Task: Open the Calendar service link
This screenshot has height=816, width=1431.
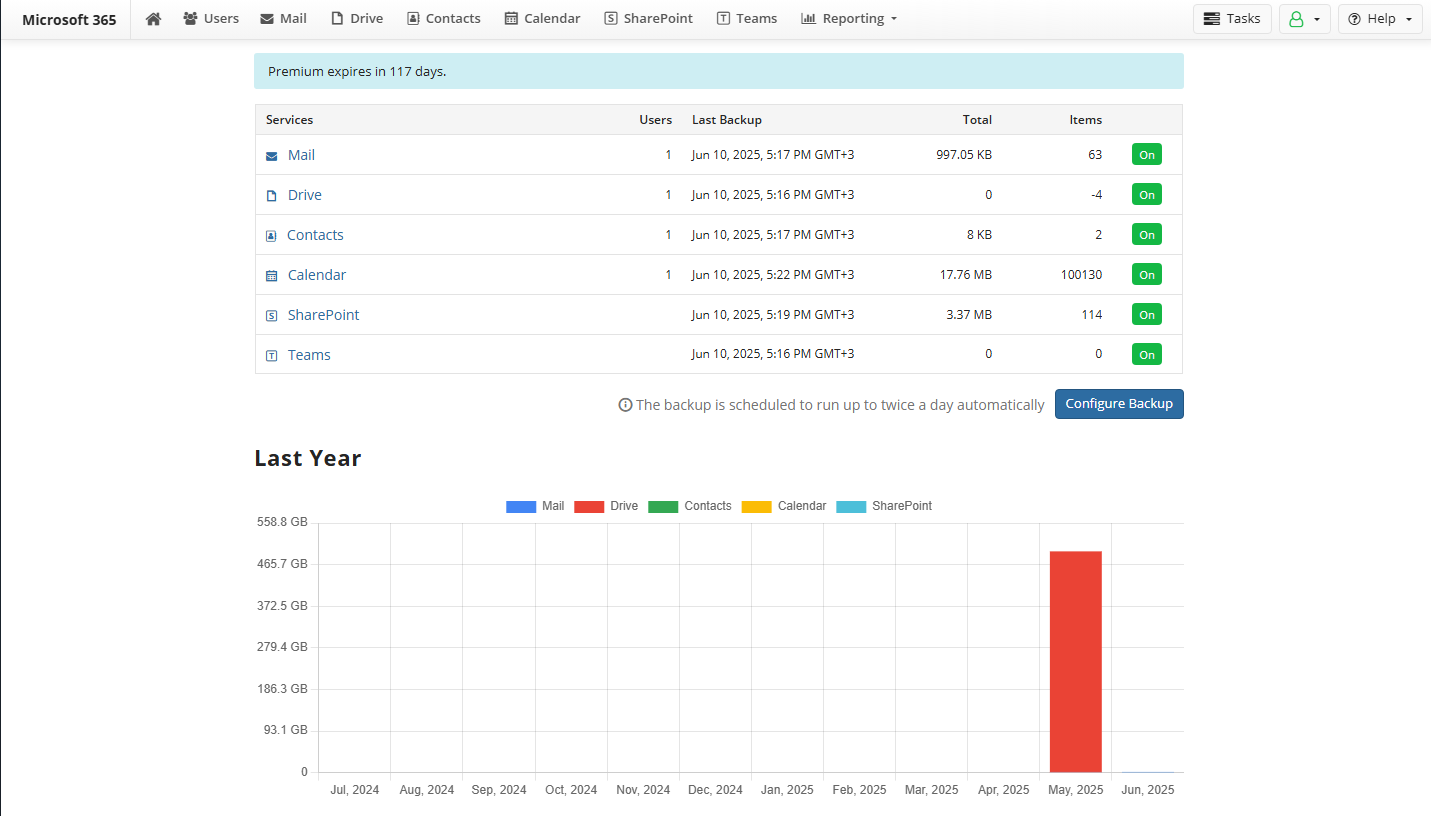Action: click(x=317, y=275)
